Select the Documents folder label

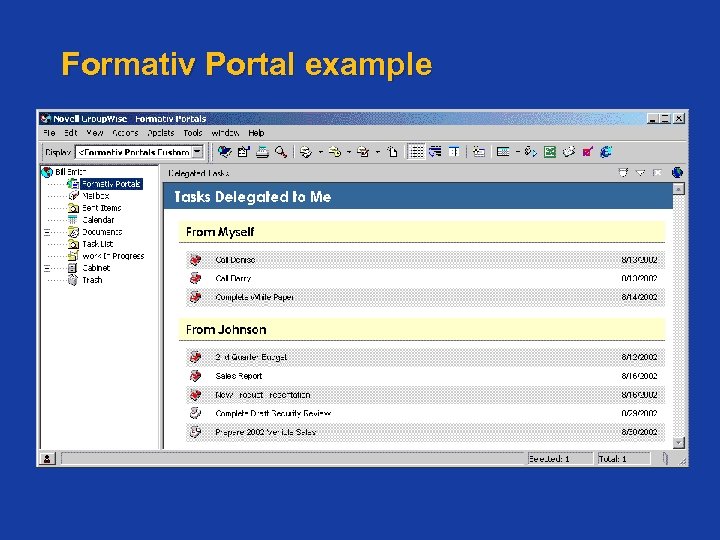tap(102, 232)
